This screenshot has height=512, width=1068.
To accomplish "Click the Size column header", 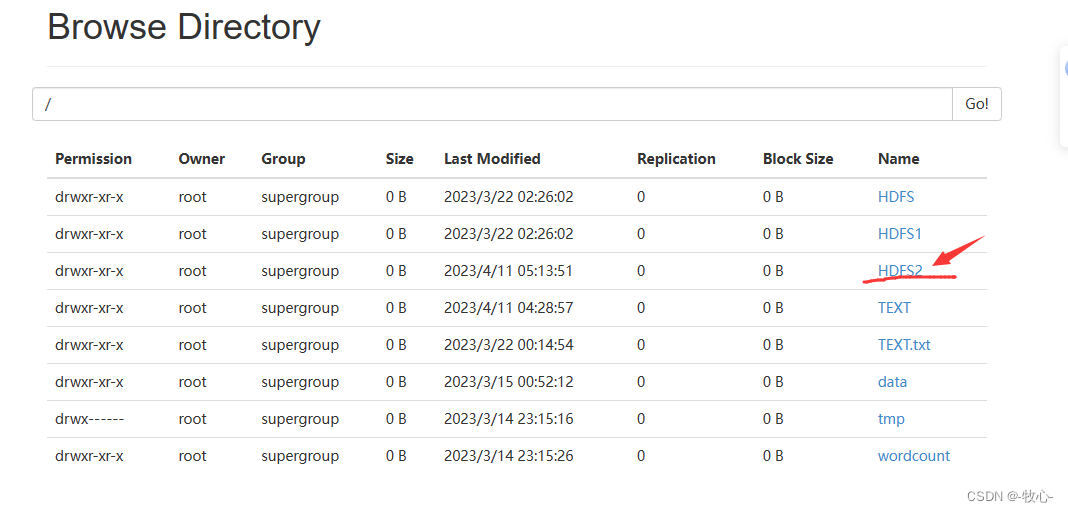I will pyautogui.click(x=399, y=159).
